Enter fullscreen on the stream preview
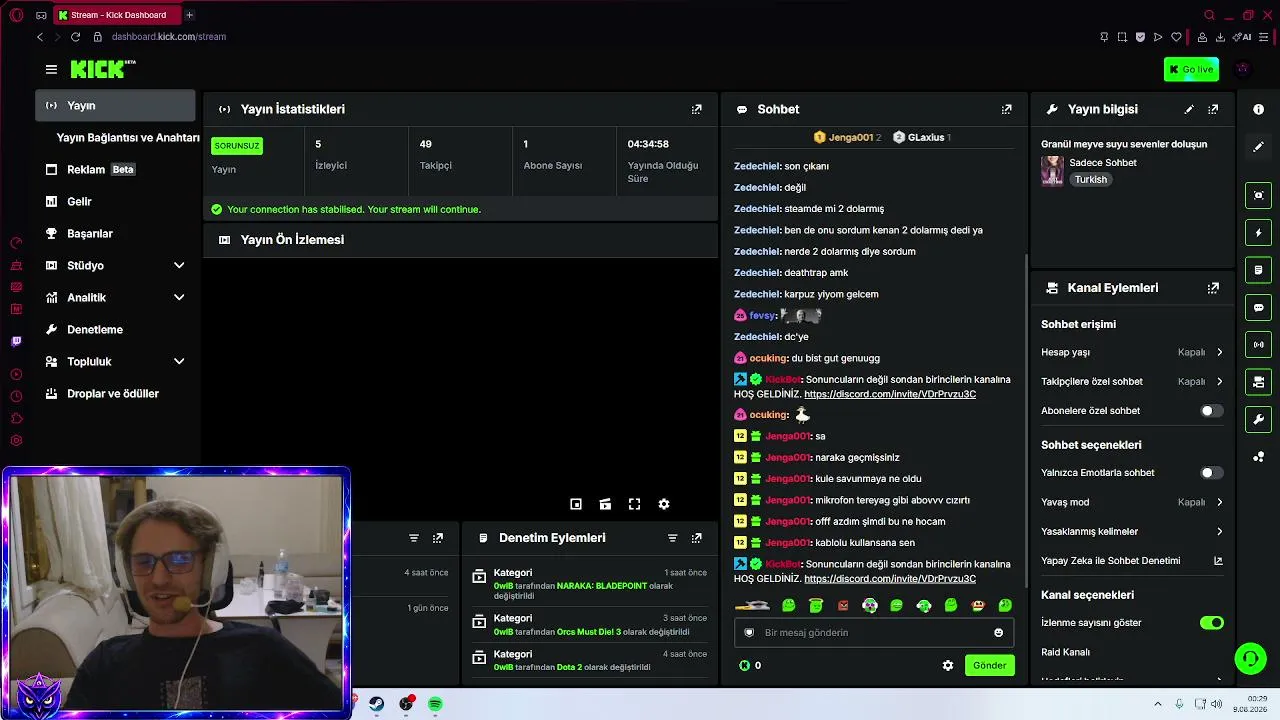The width and height of the screenshot is (1280, 720). [634, 504]
